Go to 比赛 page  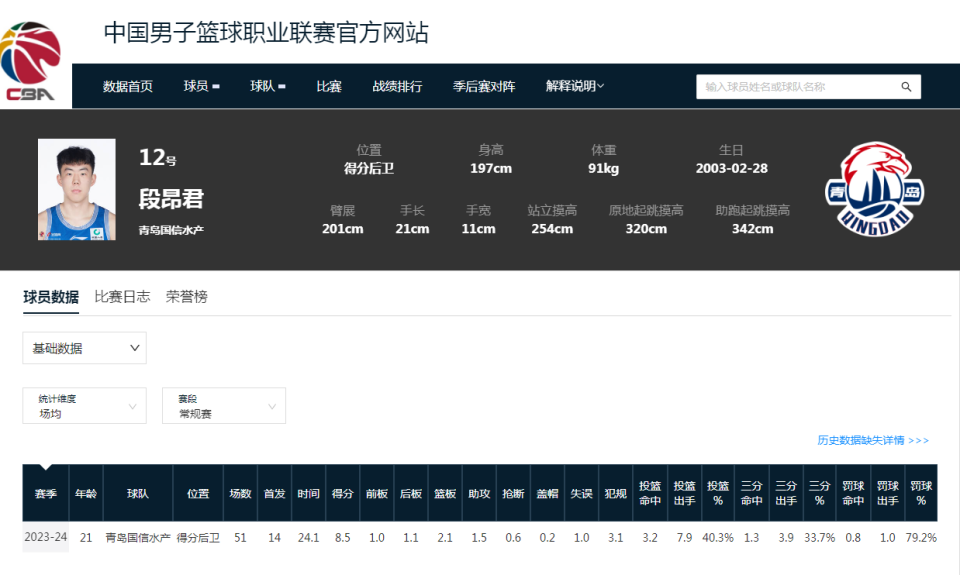pyautogui.click(x=329, y=86)
